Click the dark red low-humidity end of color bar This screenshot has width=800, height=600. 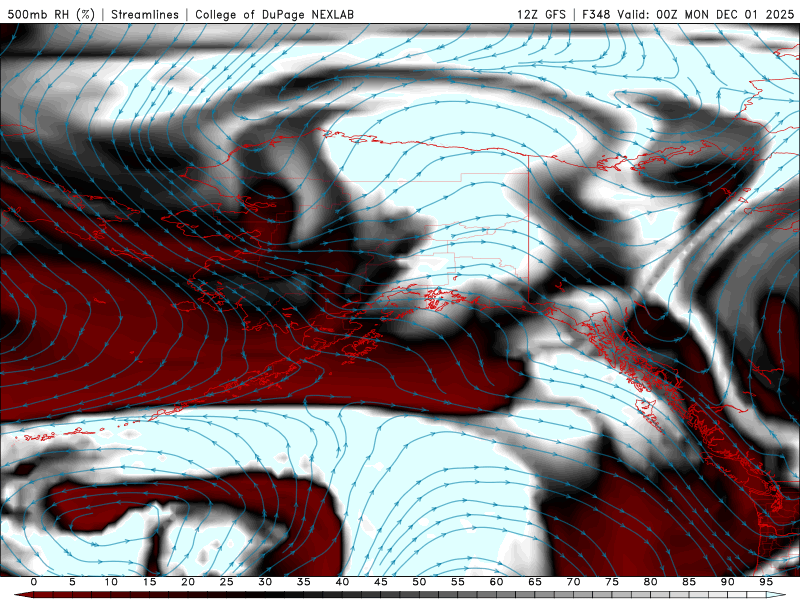pos(26,595)
